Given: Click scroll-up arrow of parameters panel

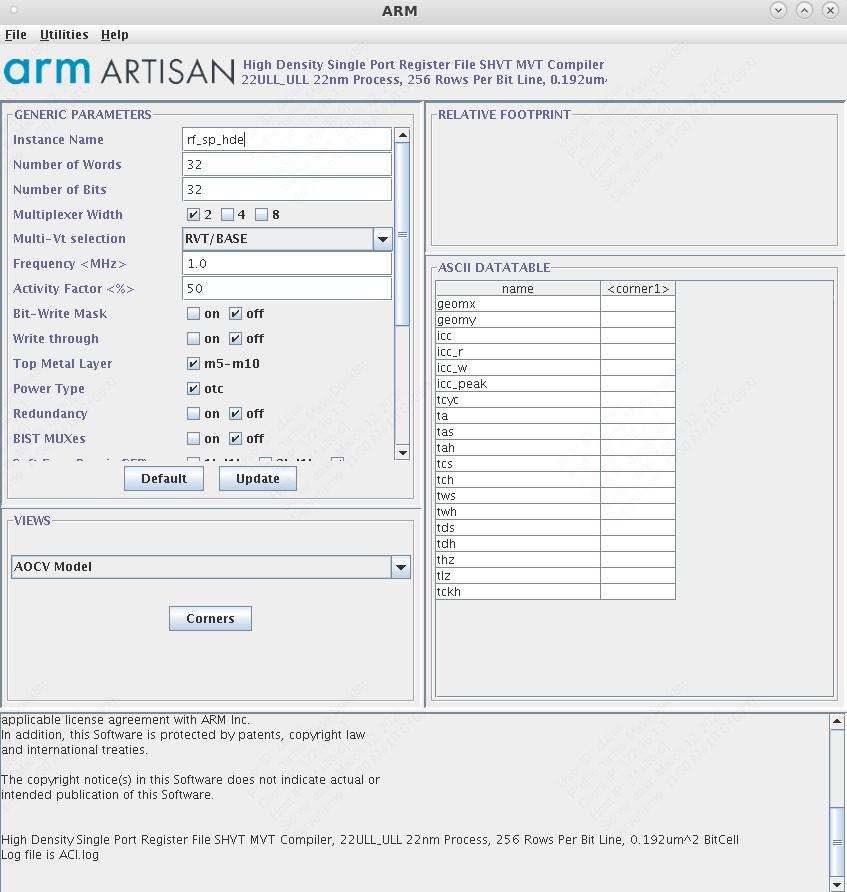Looking at the screenshot, I should (402, 135).
